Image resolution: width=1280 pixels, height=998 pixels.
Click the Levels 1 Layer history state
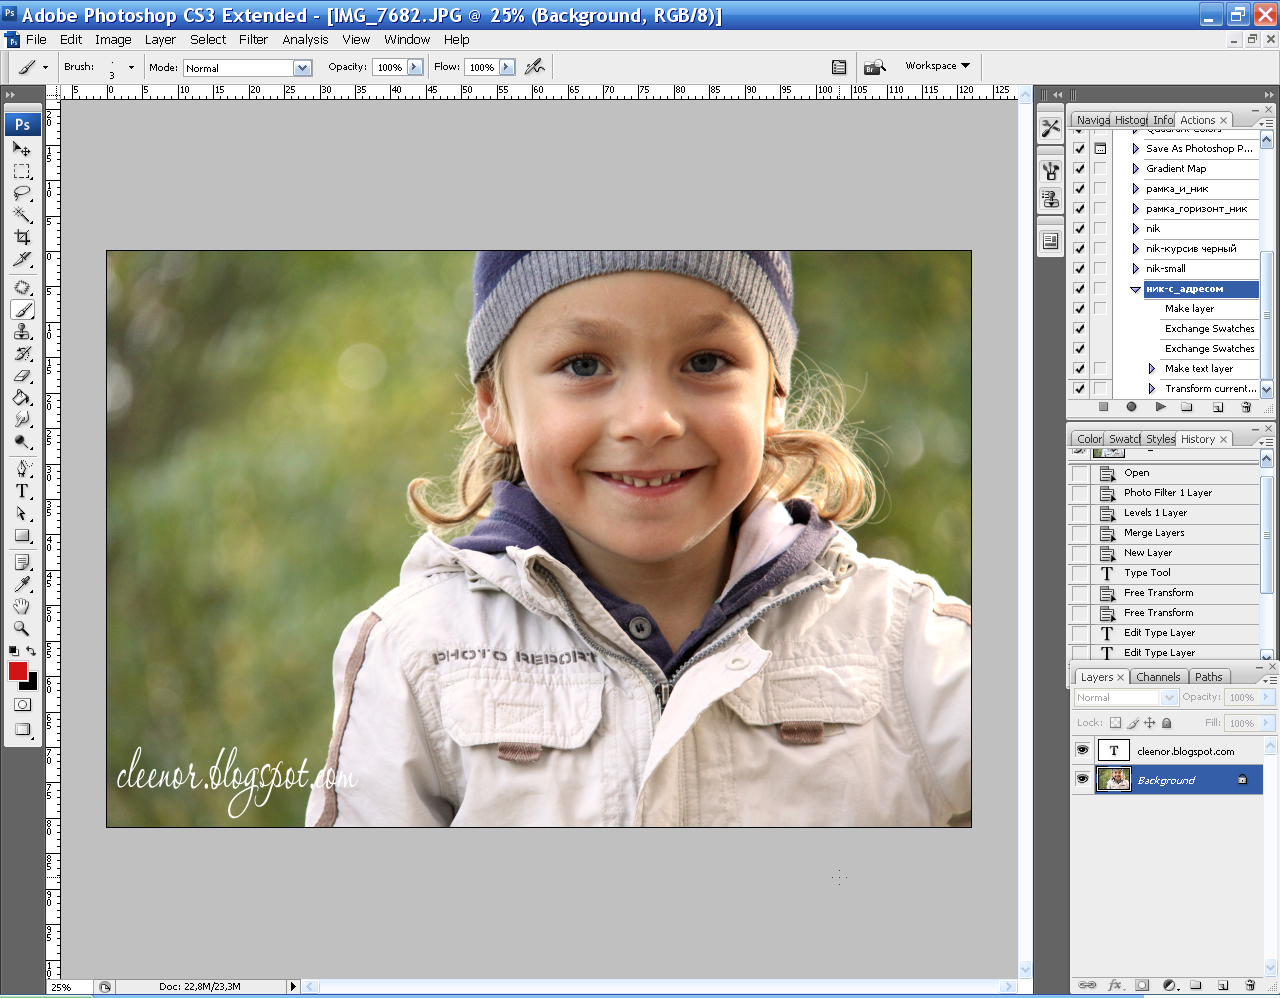1155,513
